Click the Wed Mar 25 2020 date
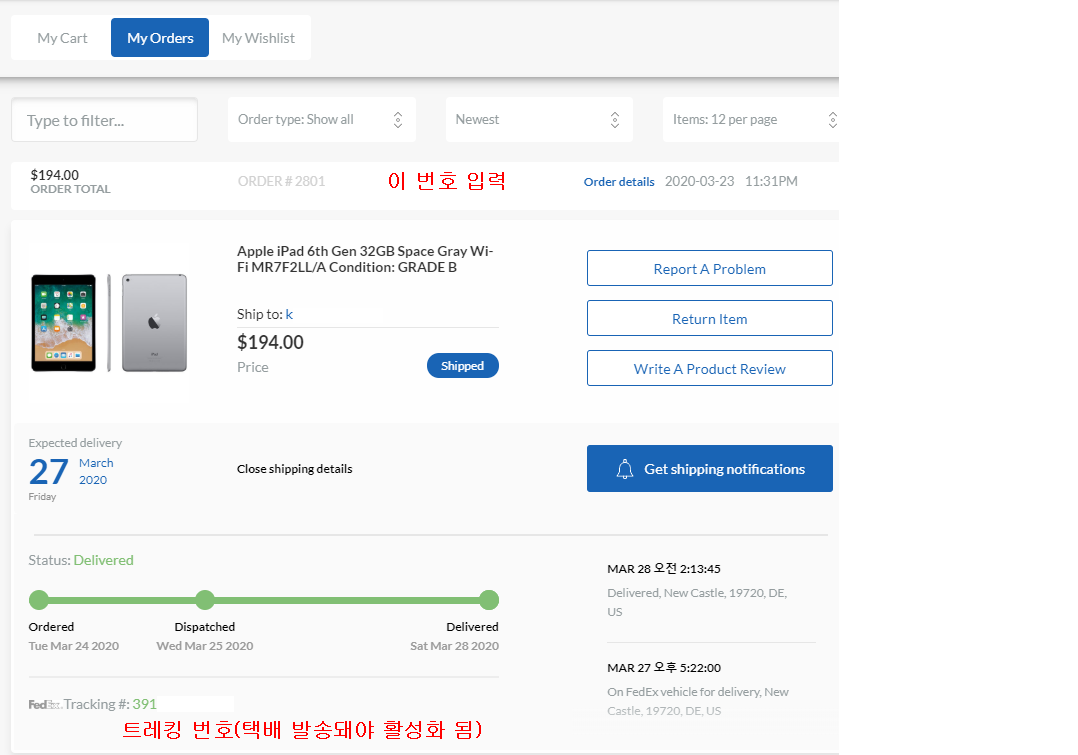The image size is (1078, 755). (x=205, y=646)
